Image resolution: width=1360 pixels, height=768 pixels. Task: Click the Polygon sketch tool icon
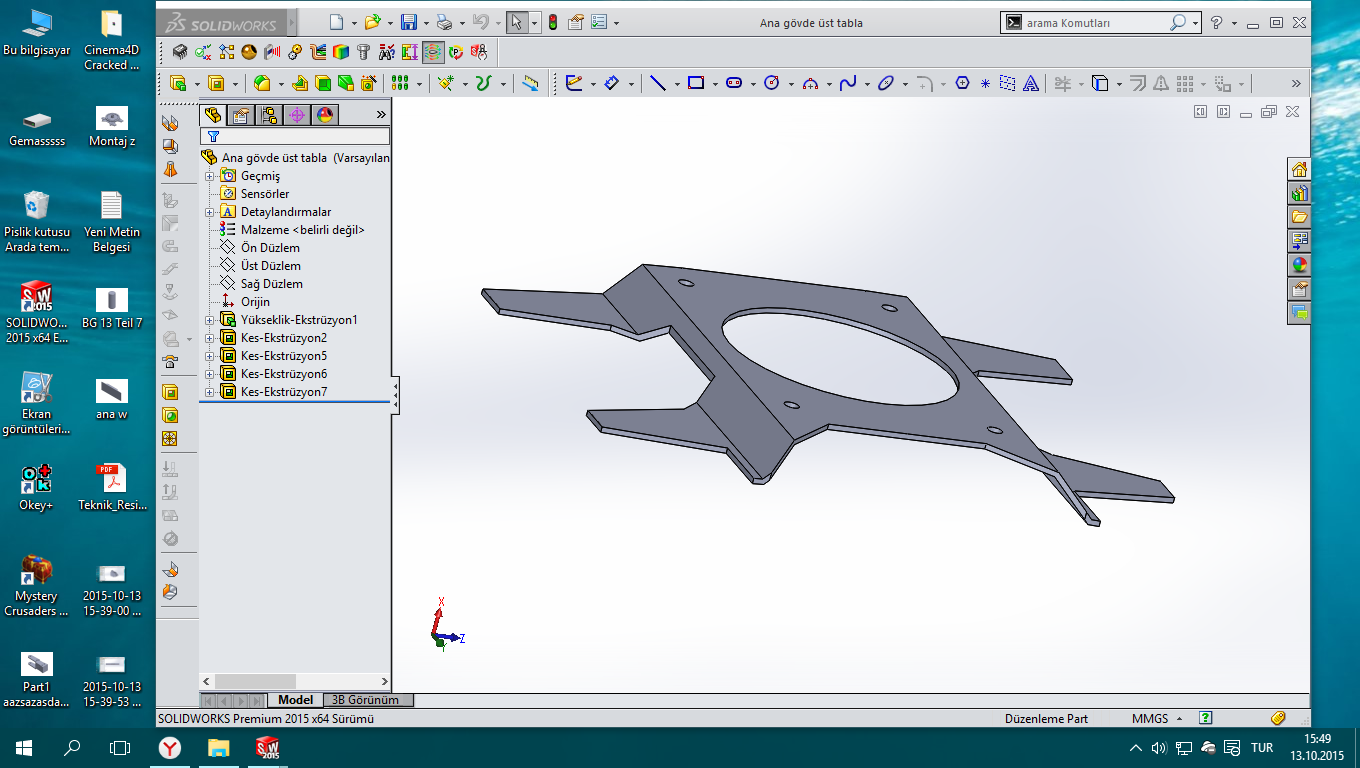tap(962, 84)
